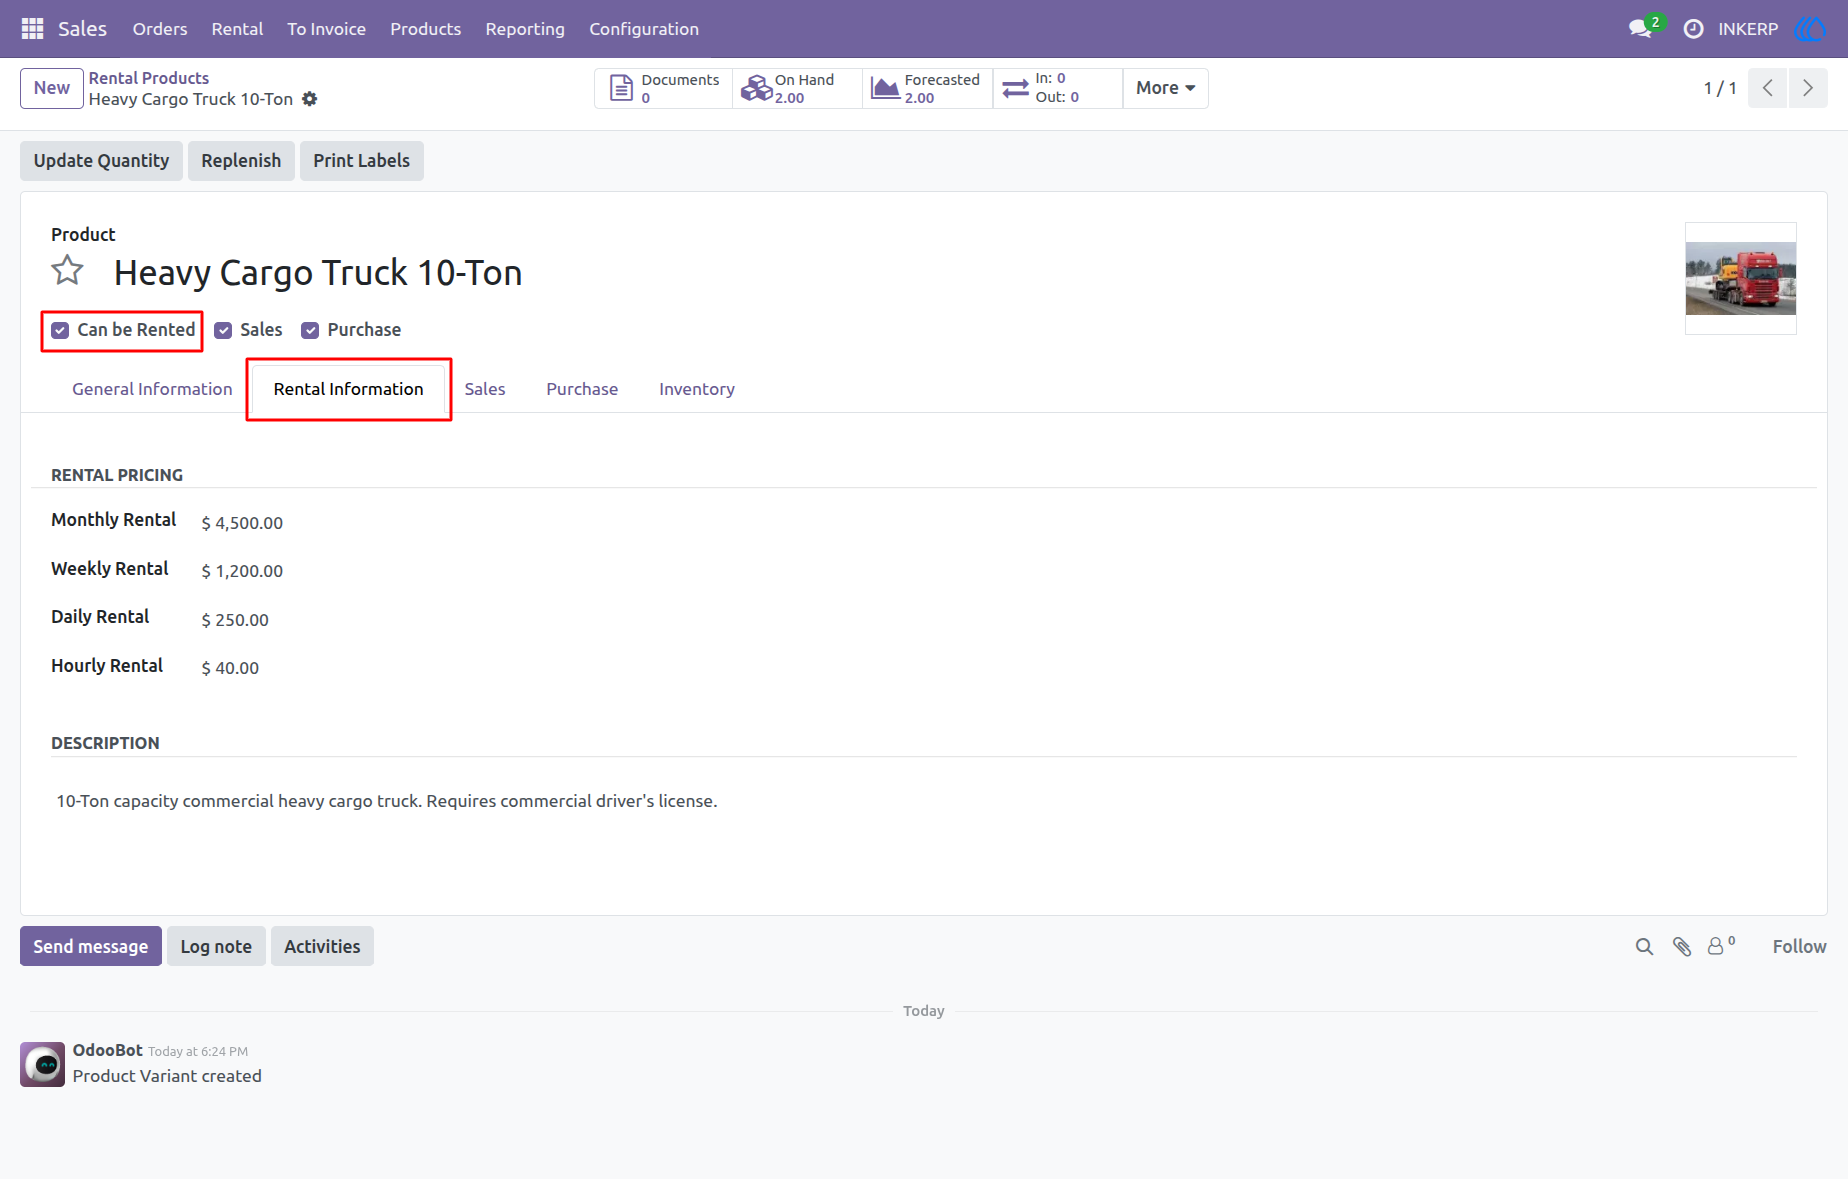
Task: Click the Send message button
Action: [91, 946]
